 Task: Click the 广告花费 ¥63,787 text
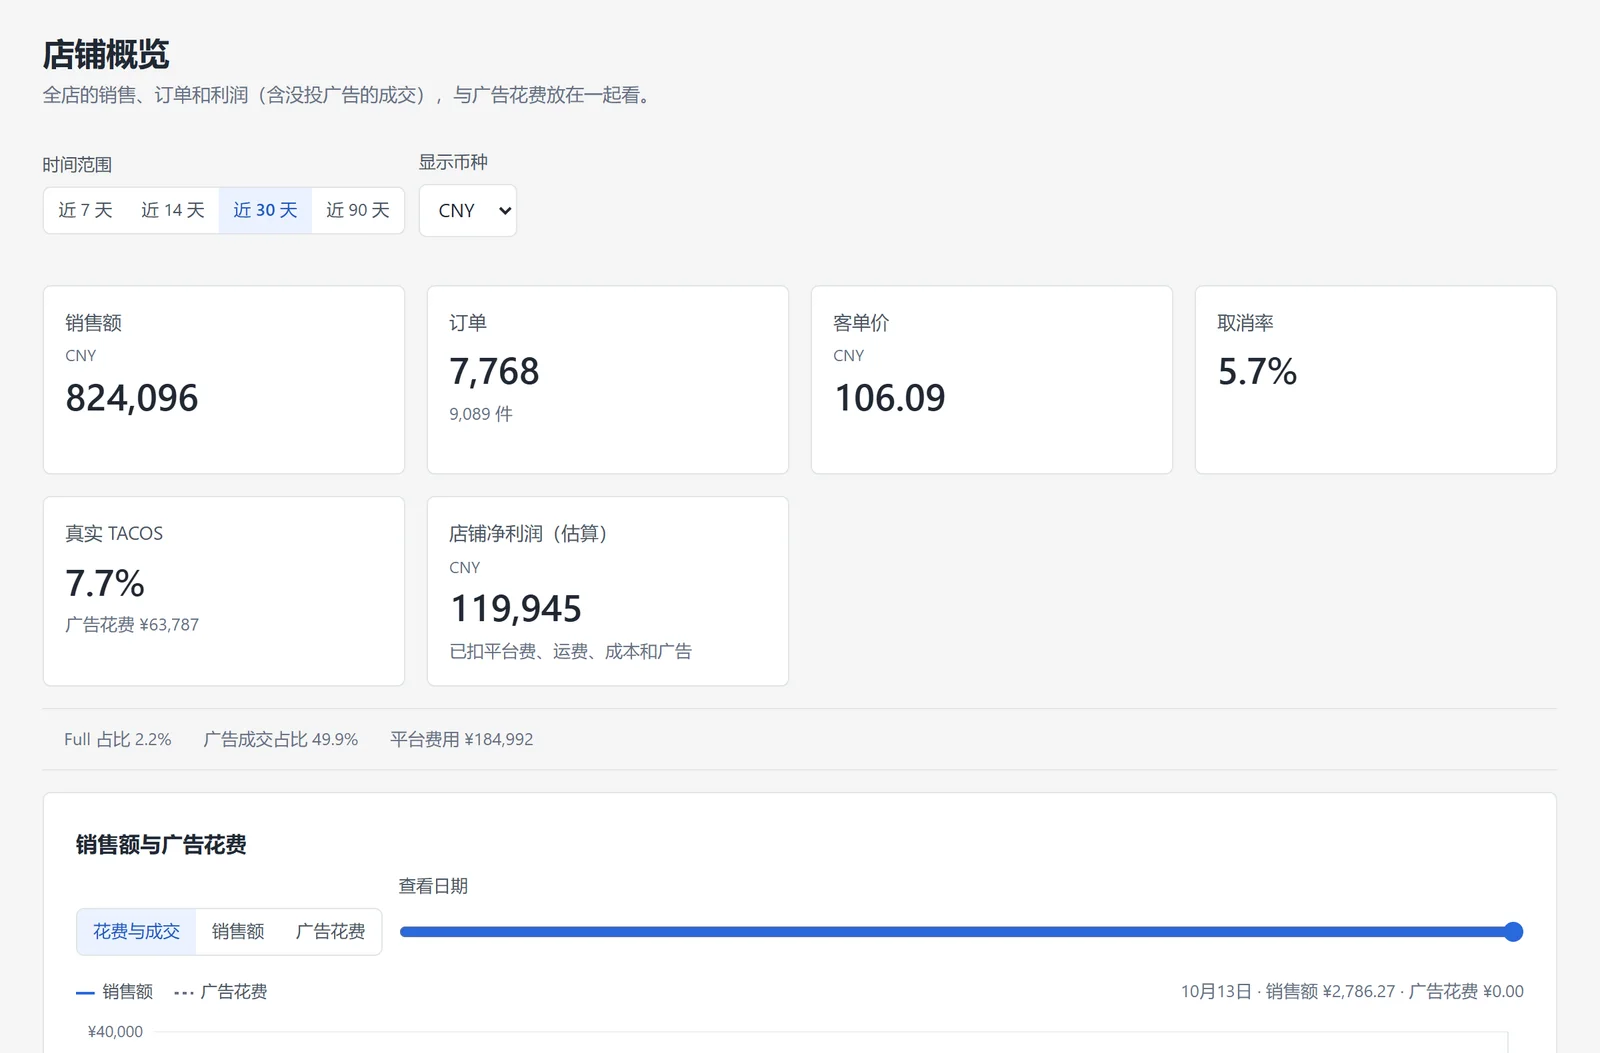[132, 625]
